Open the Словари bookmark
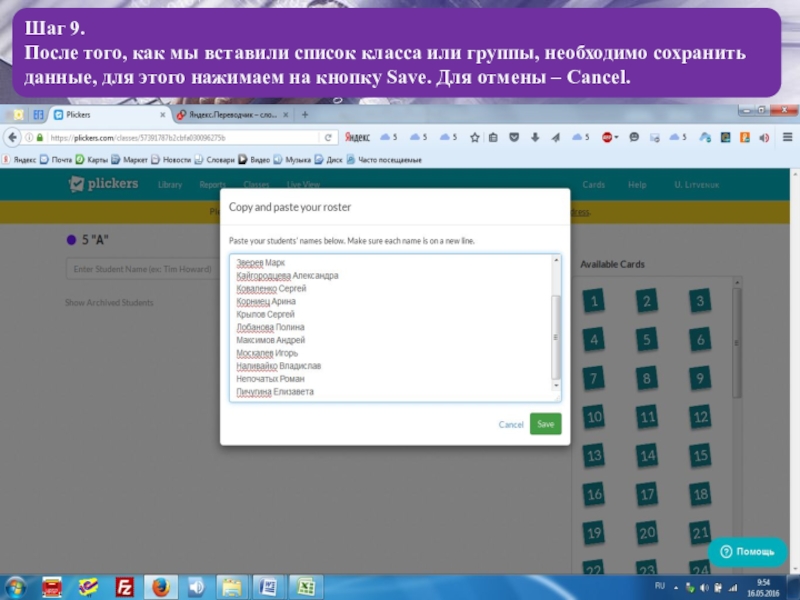The width and height of the screenshot is (800, 600). [214, 160]
